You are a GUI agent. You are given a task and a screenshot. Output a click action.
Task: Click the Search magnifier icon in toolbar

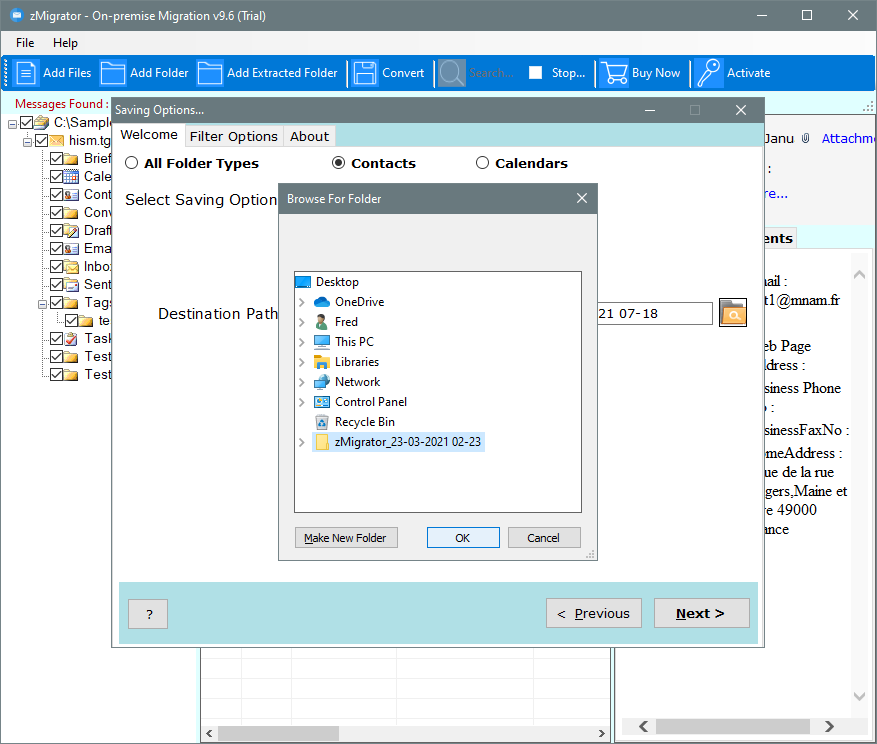coord(451,73)
